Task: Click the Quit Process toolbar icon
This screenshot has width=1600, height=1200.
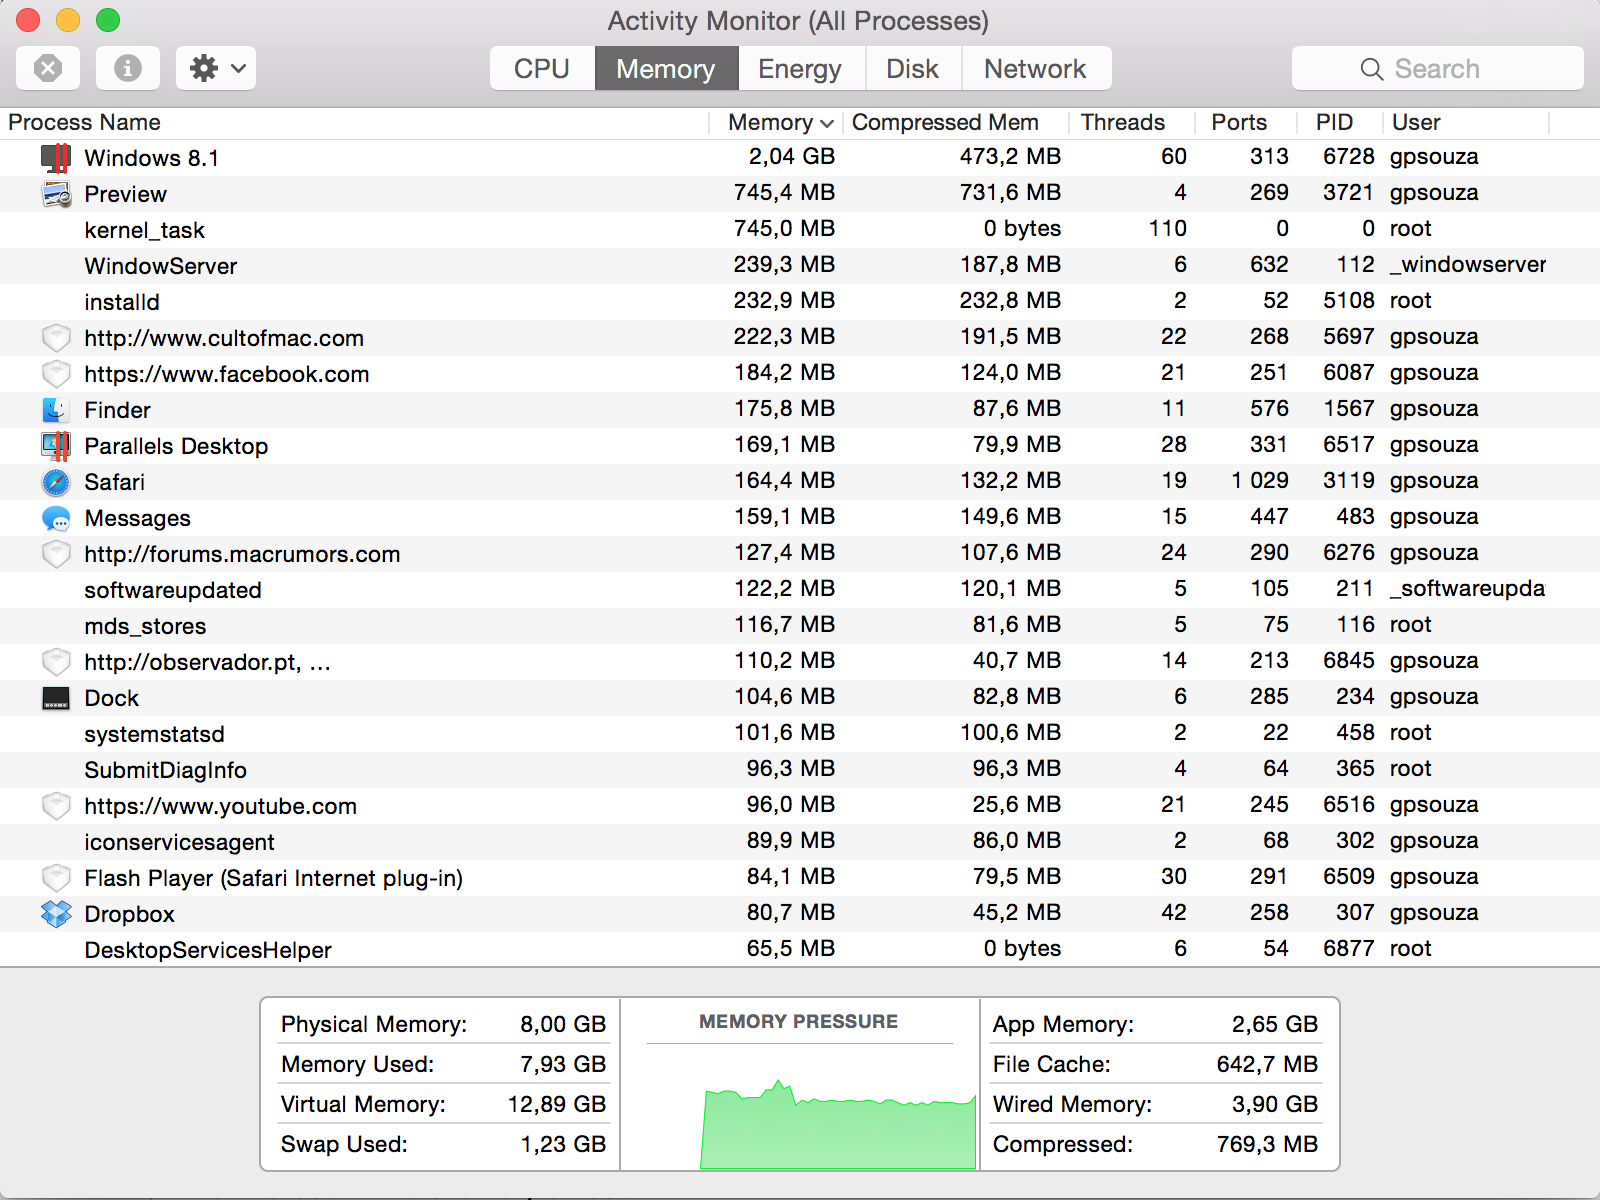Action: pyautogui.click(x=48, y=68)
